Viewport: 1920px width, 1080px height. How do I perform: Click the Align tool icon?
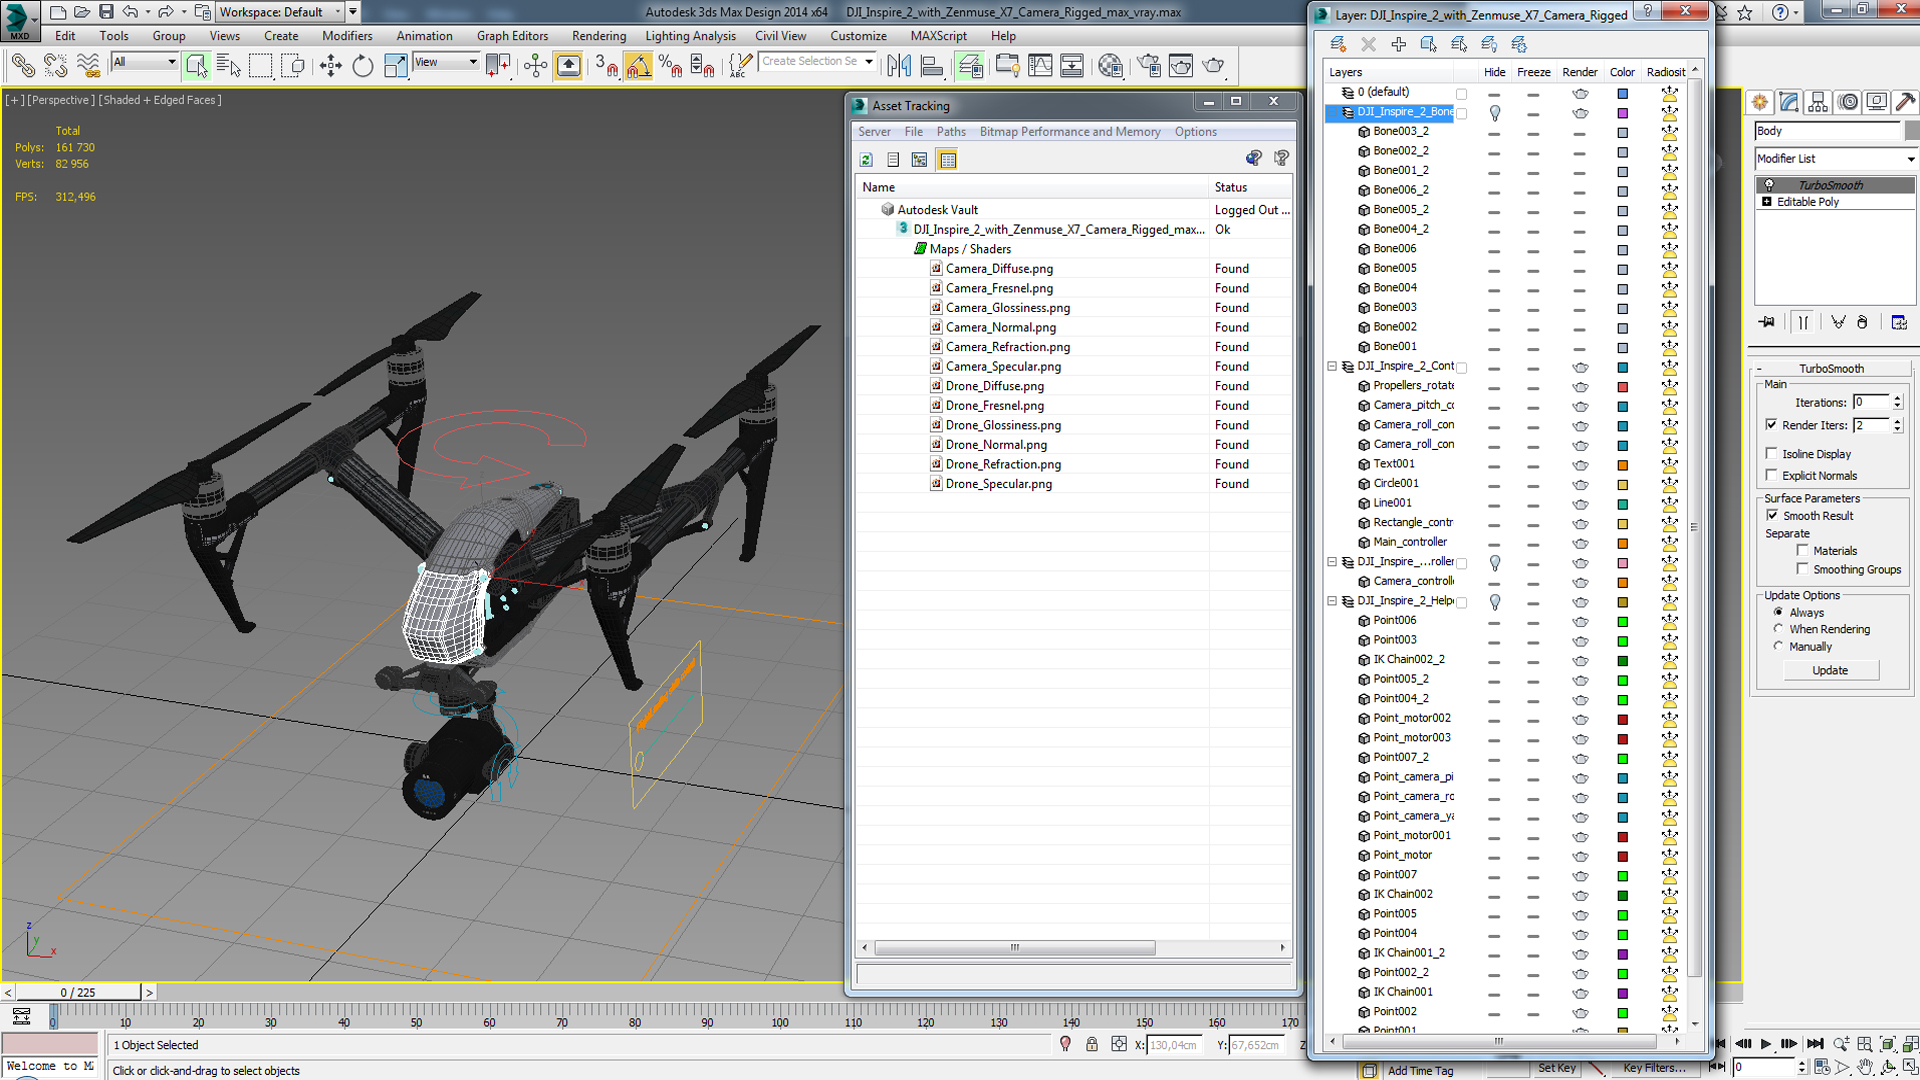point(931,66)
